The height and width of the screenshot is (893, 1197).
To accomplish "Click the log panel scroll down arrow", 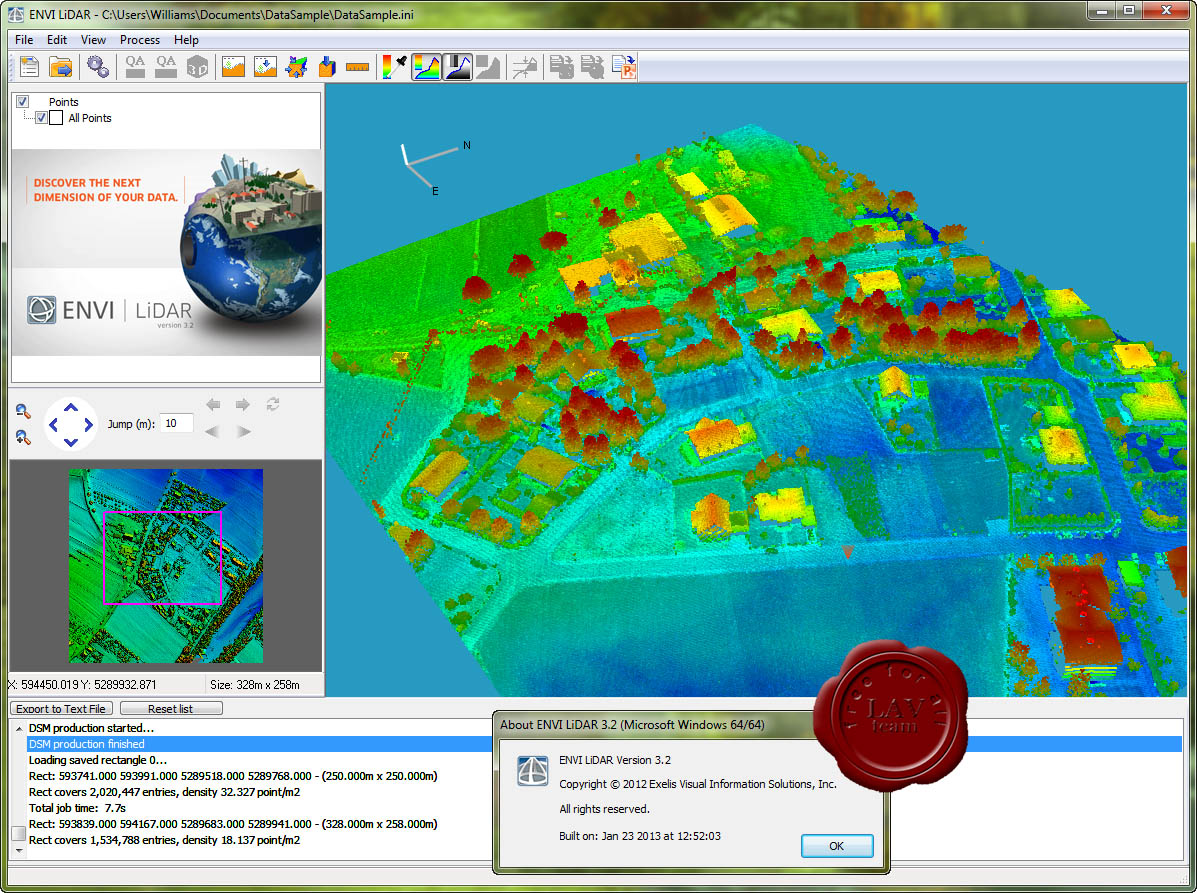I will (19, 850).
